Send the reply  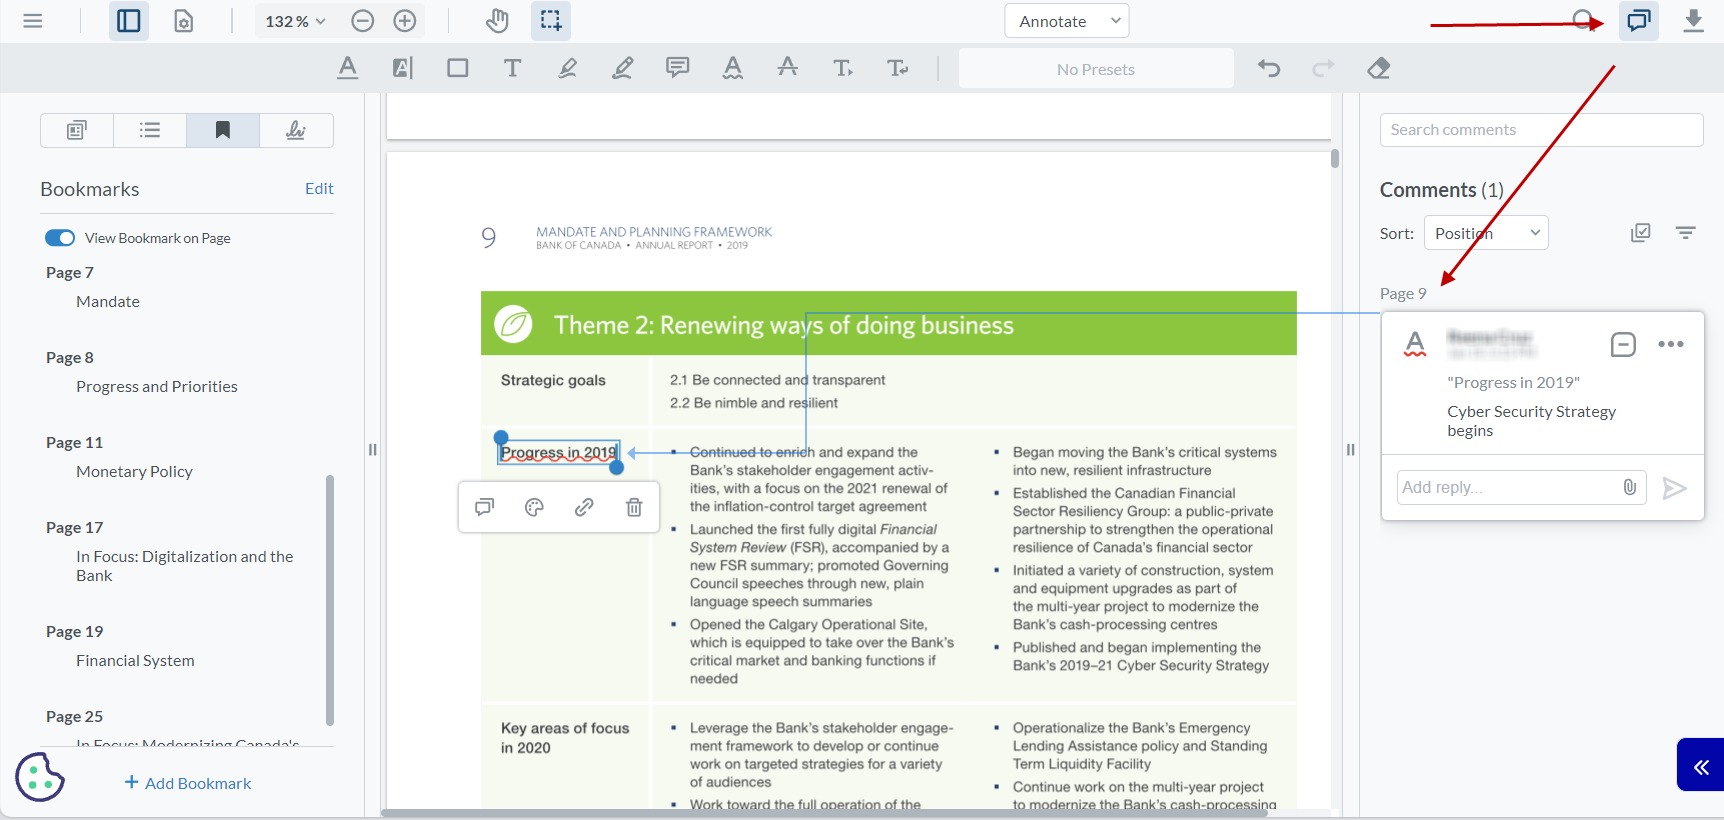click(1674, 487)
